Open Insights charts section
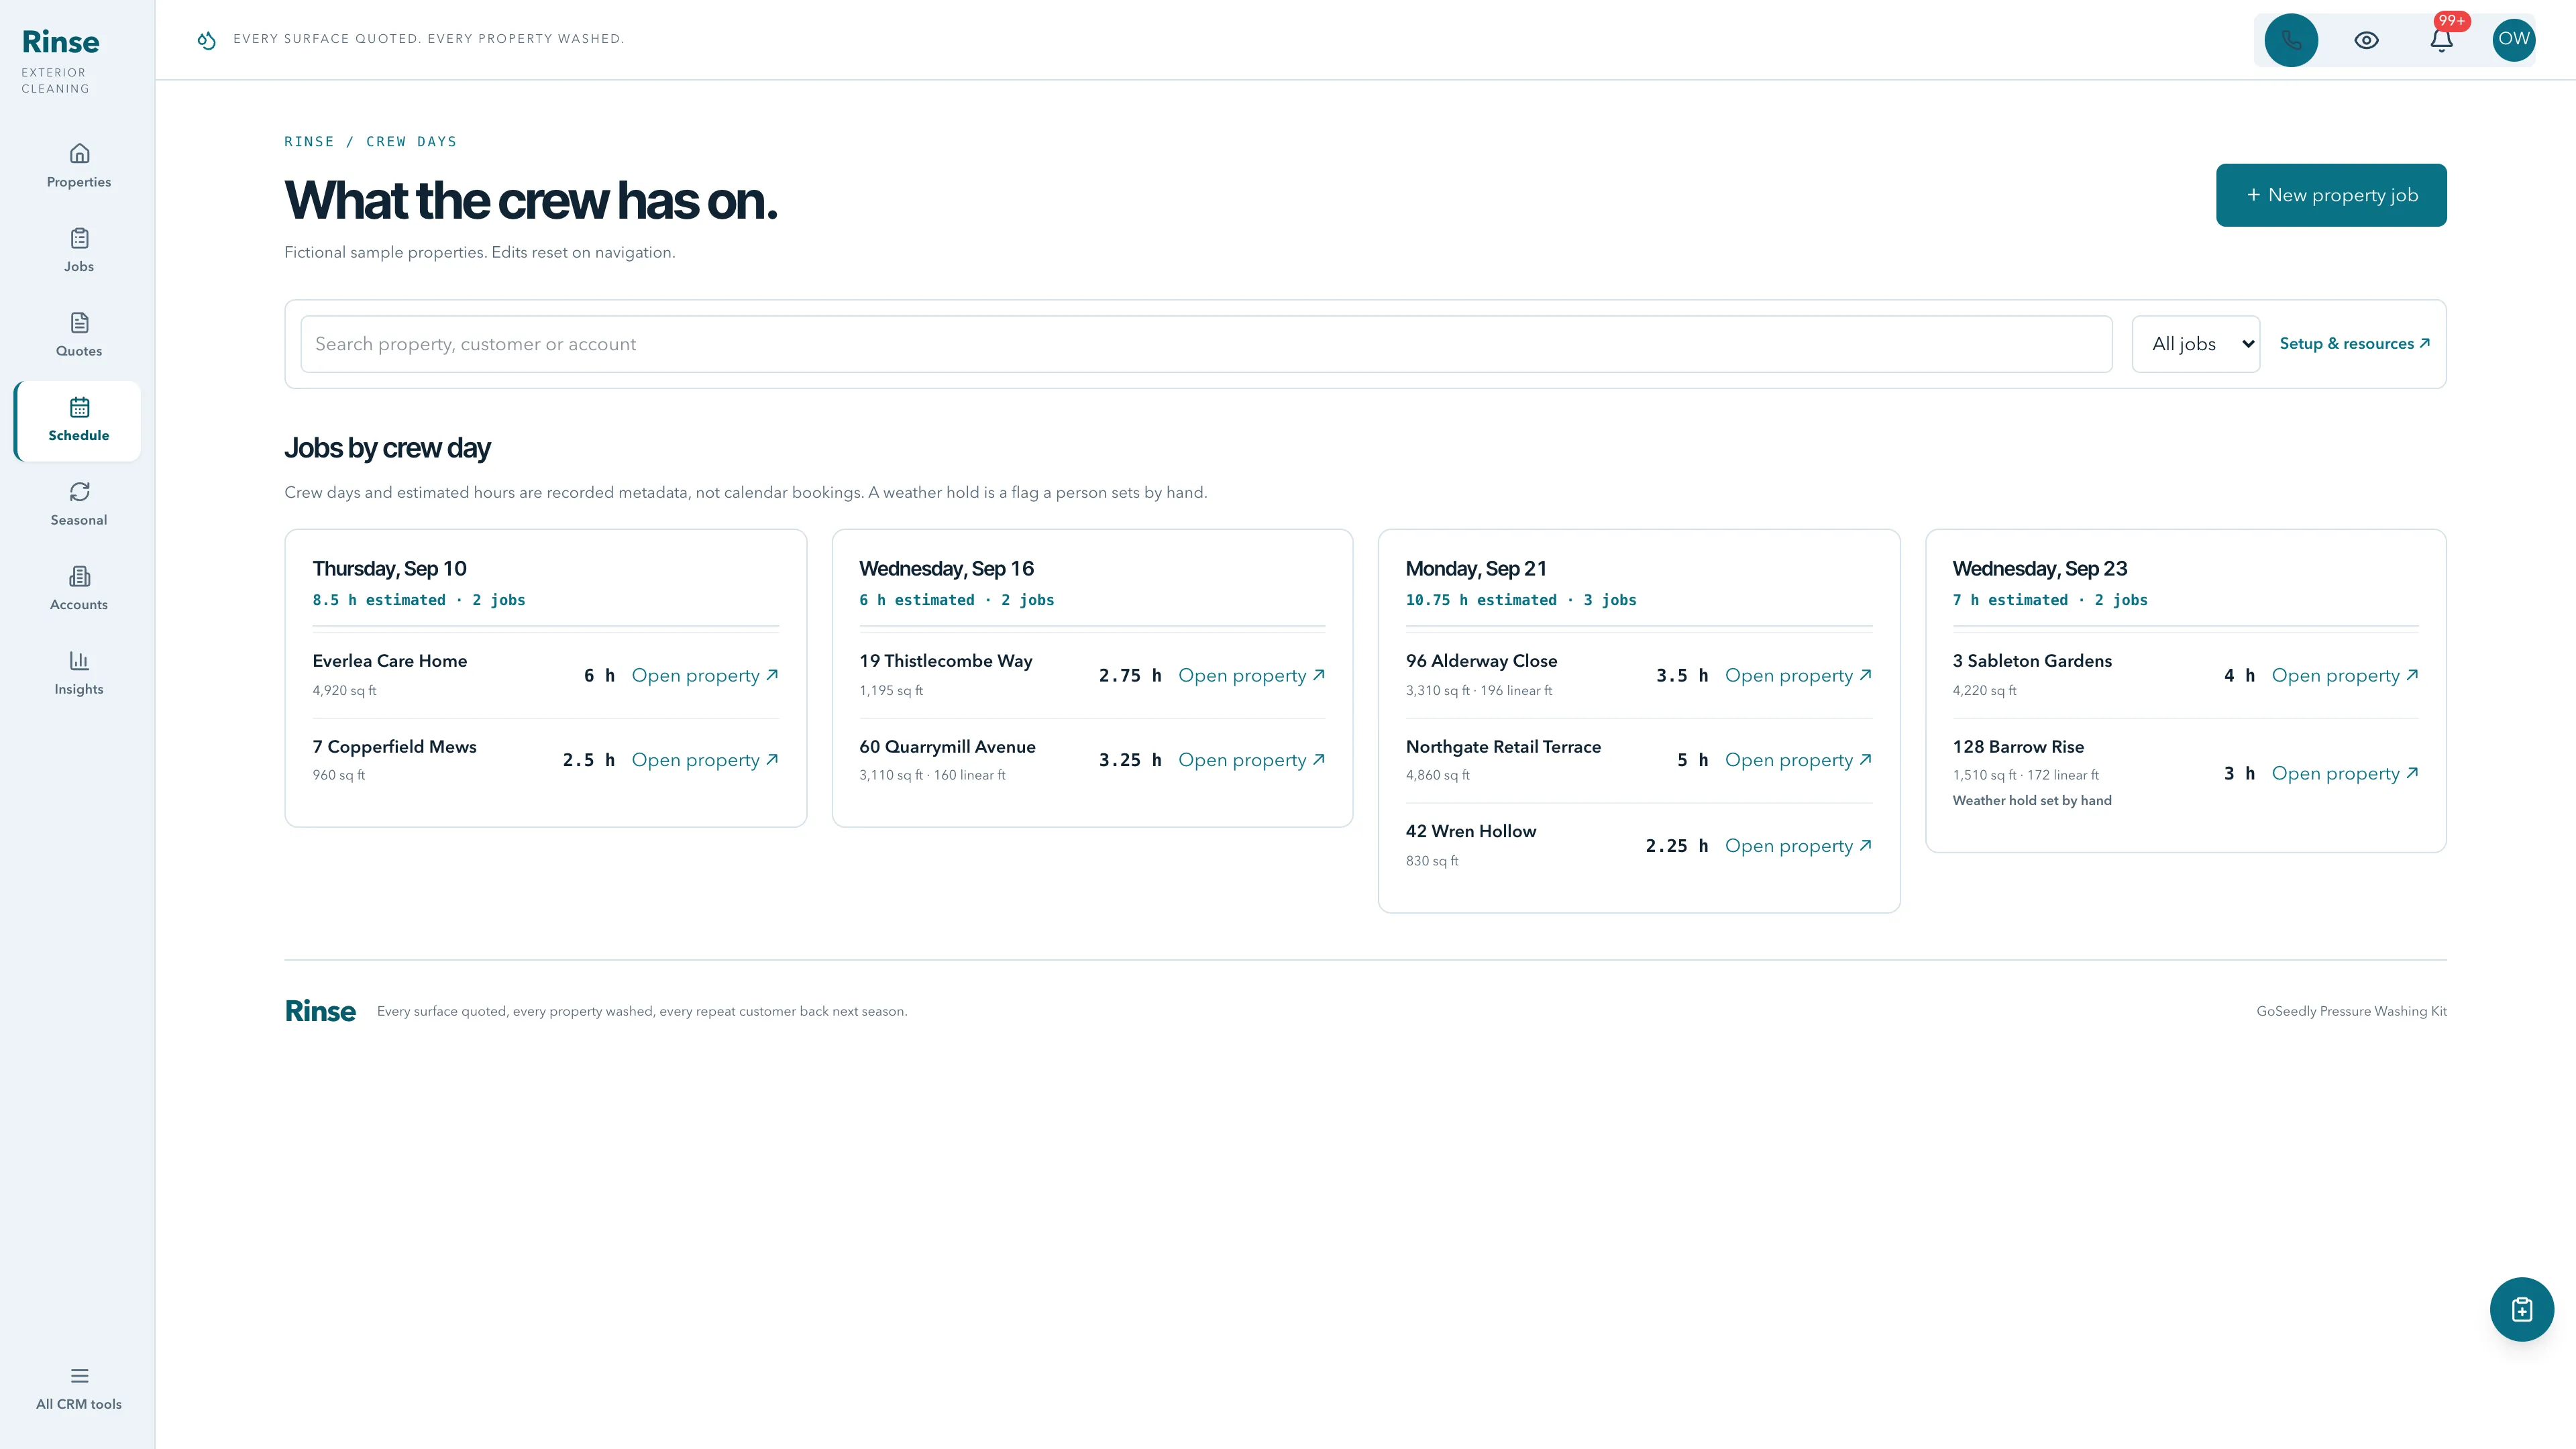This screenshot has width=2576, height=1449. (x=79, y=673)
